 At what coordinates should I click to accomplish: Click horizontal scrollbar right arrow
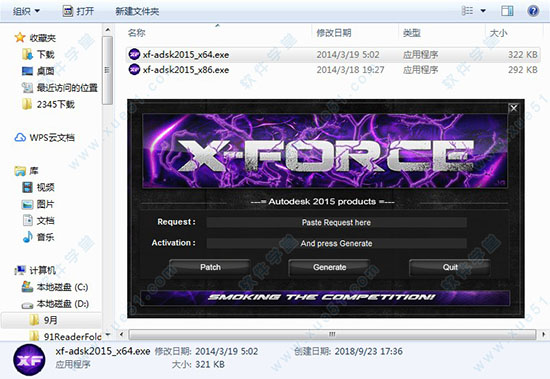pos(543,334)
